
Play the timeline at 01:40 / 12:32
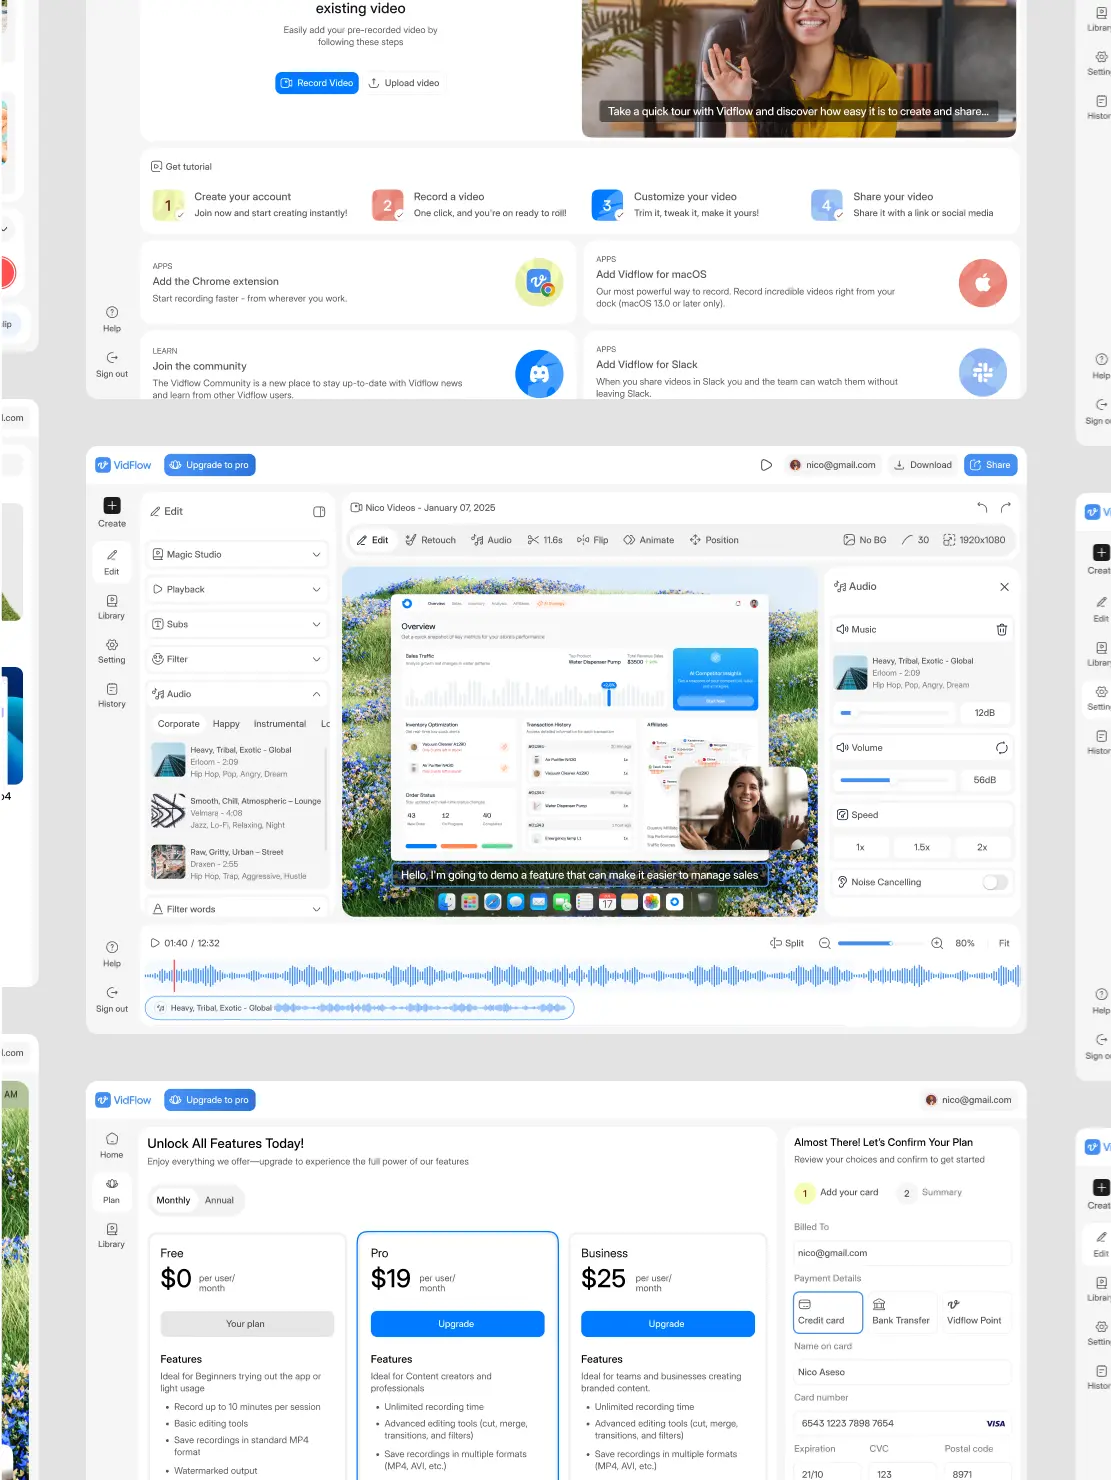point(155,943)
